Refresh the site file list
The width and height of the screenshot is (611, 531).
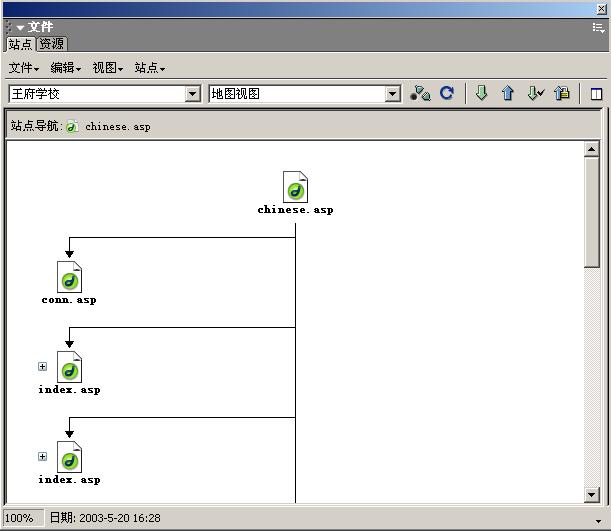pyautogui.click(x=447, y=93)
